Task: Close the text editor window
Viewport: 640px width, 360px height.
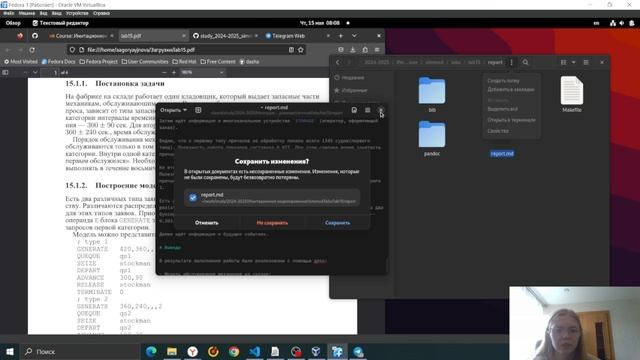Action: coord(380,110)
